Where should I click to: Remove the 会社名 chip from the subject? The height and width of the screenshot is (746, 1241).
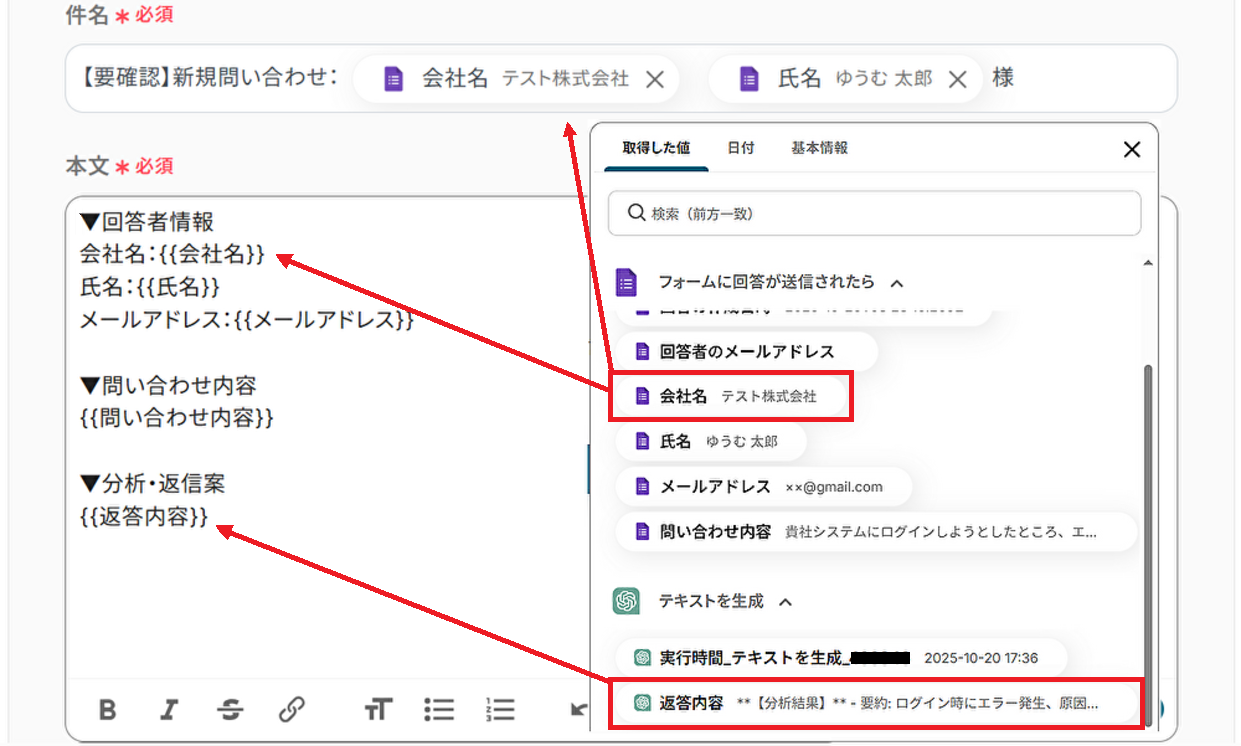655,80
